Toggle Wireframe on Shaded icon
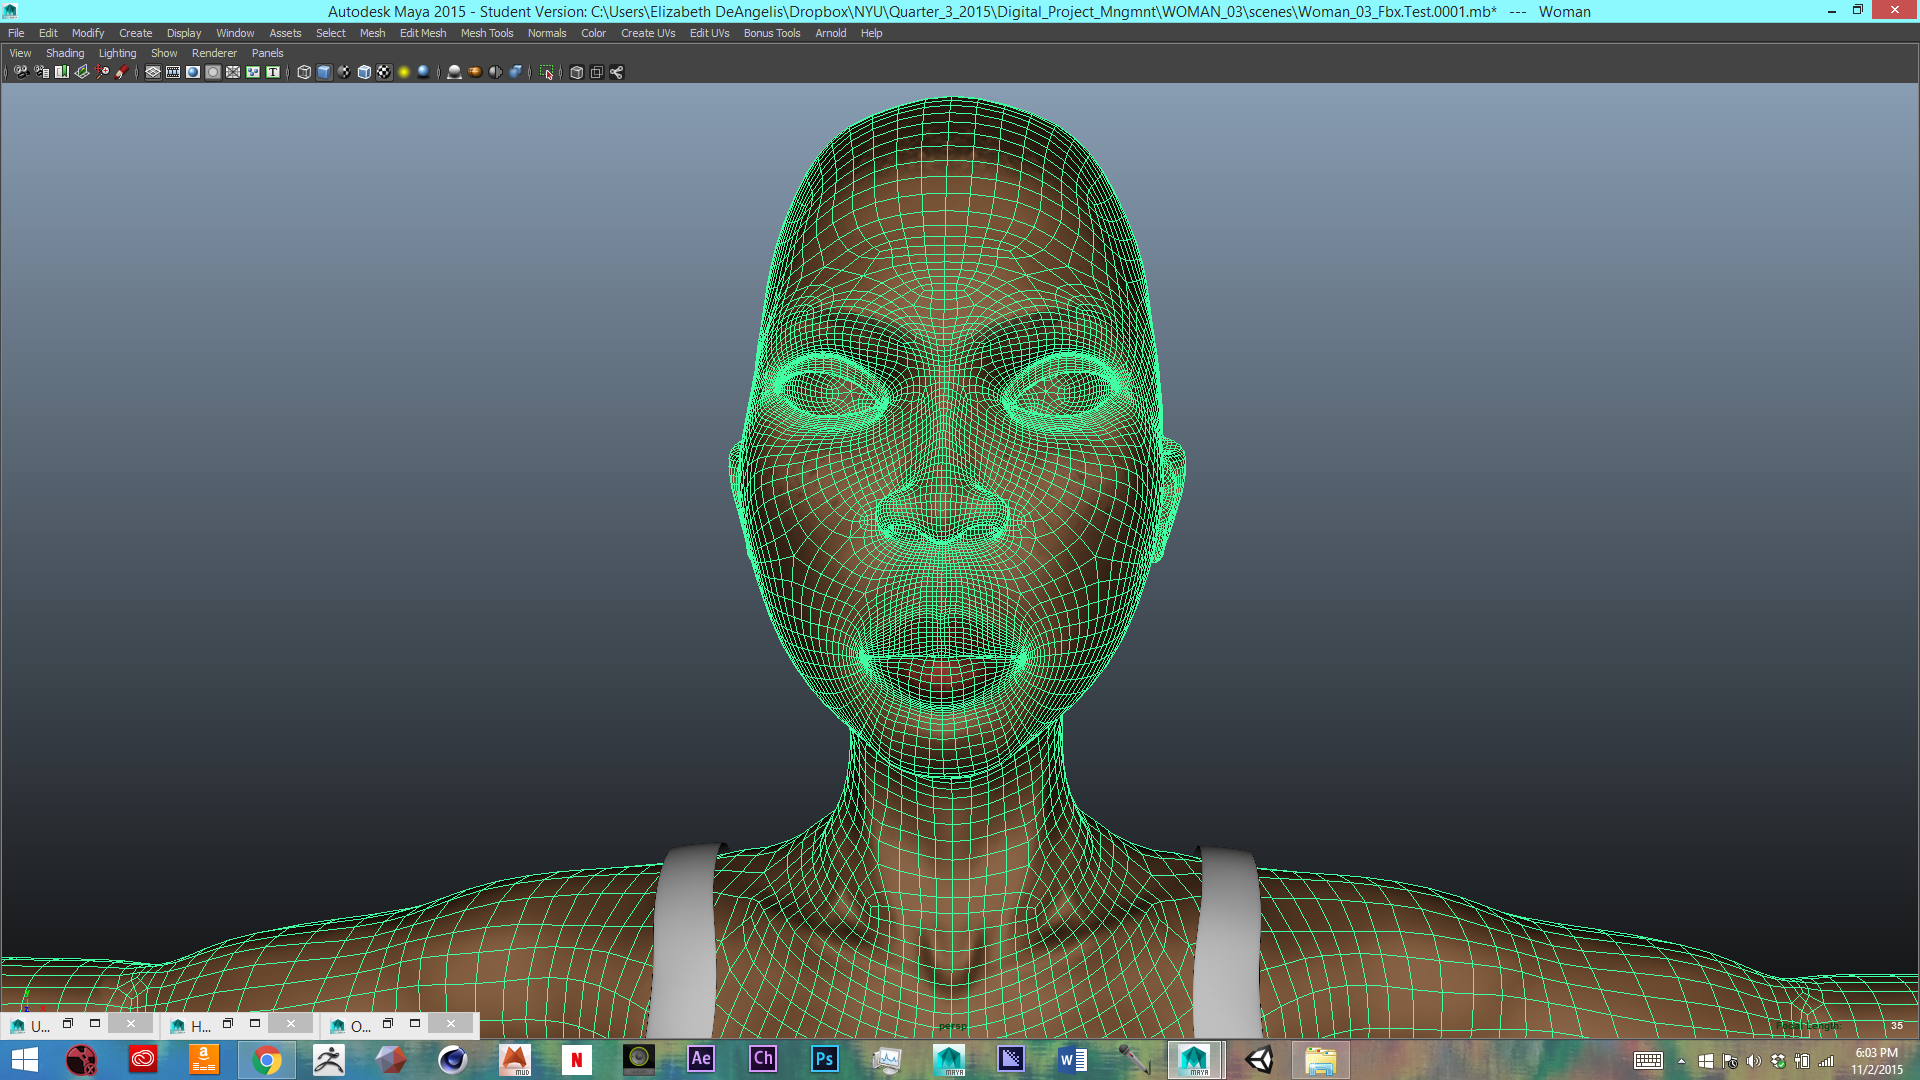 click(x=364, y=72)
